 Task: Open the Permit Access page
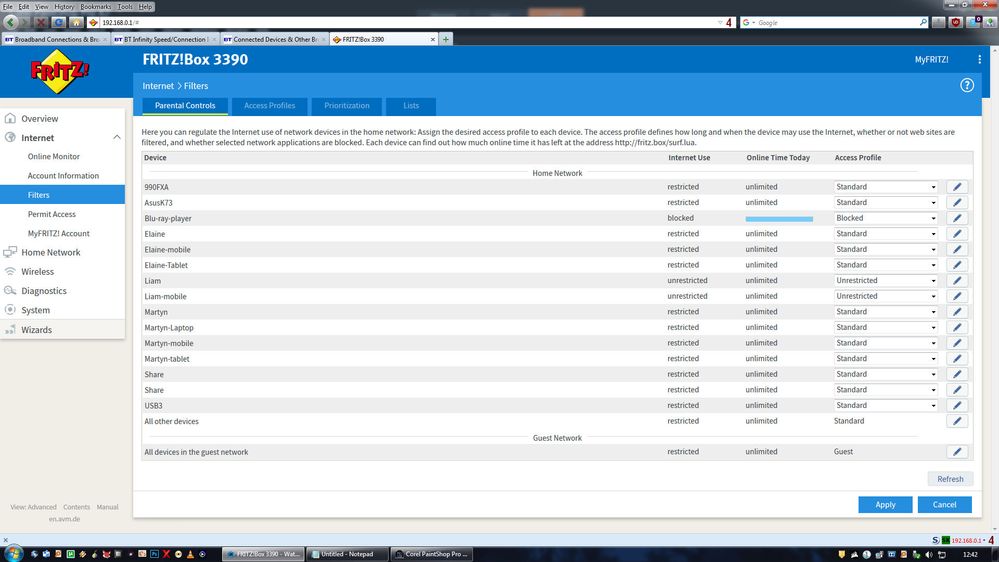52,214
